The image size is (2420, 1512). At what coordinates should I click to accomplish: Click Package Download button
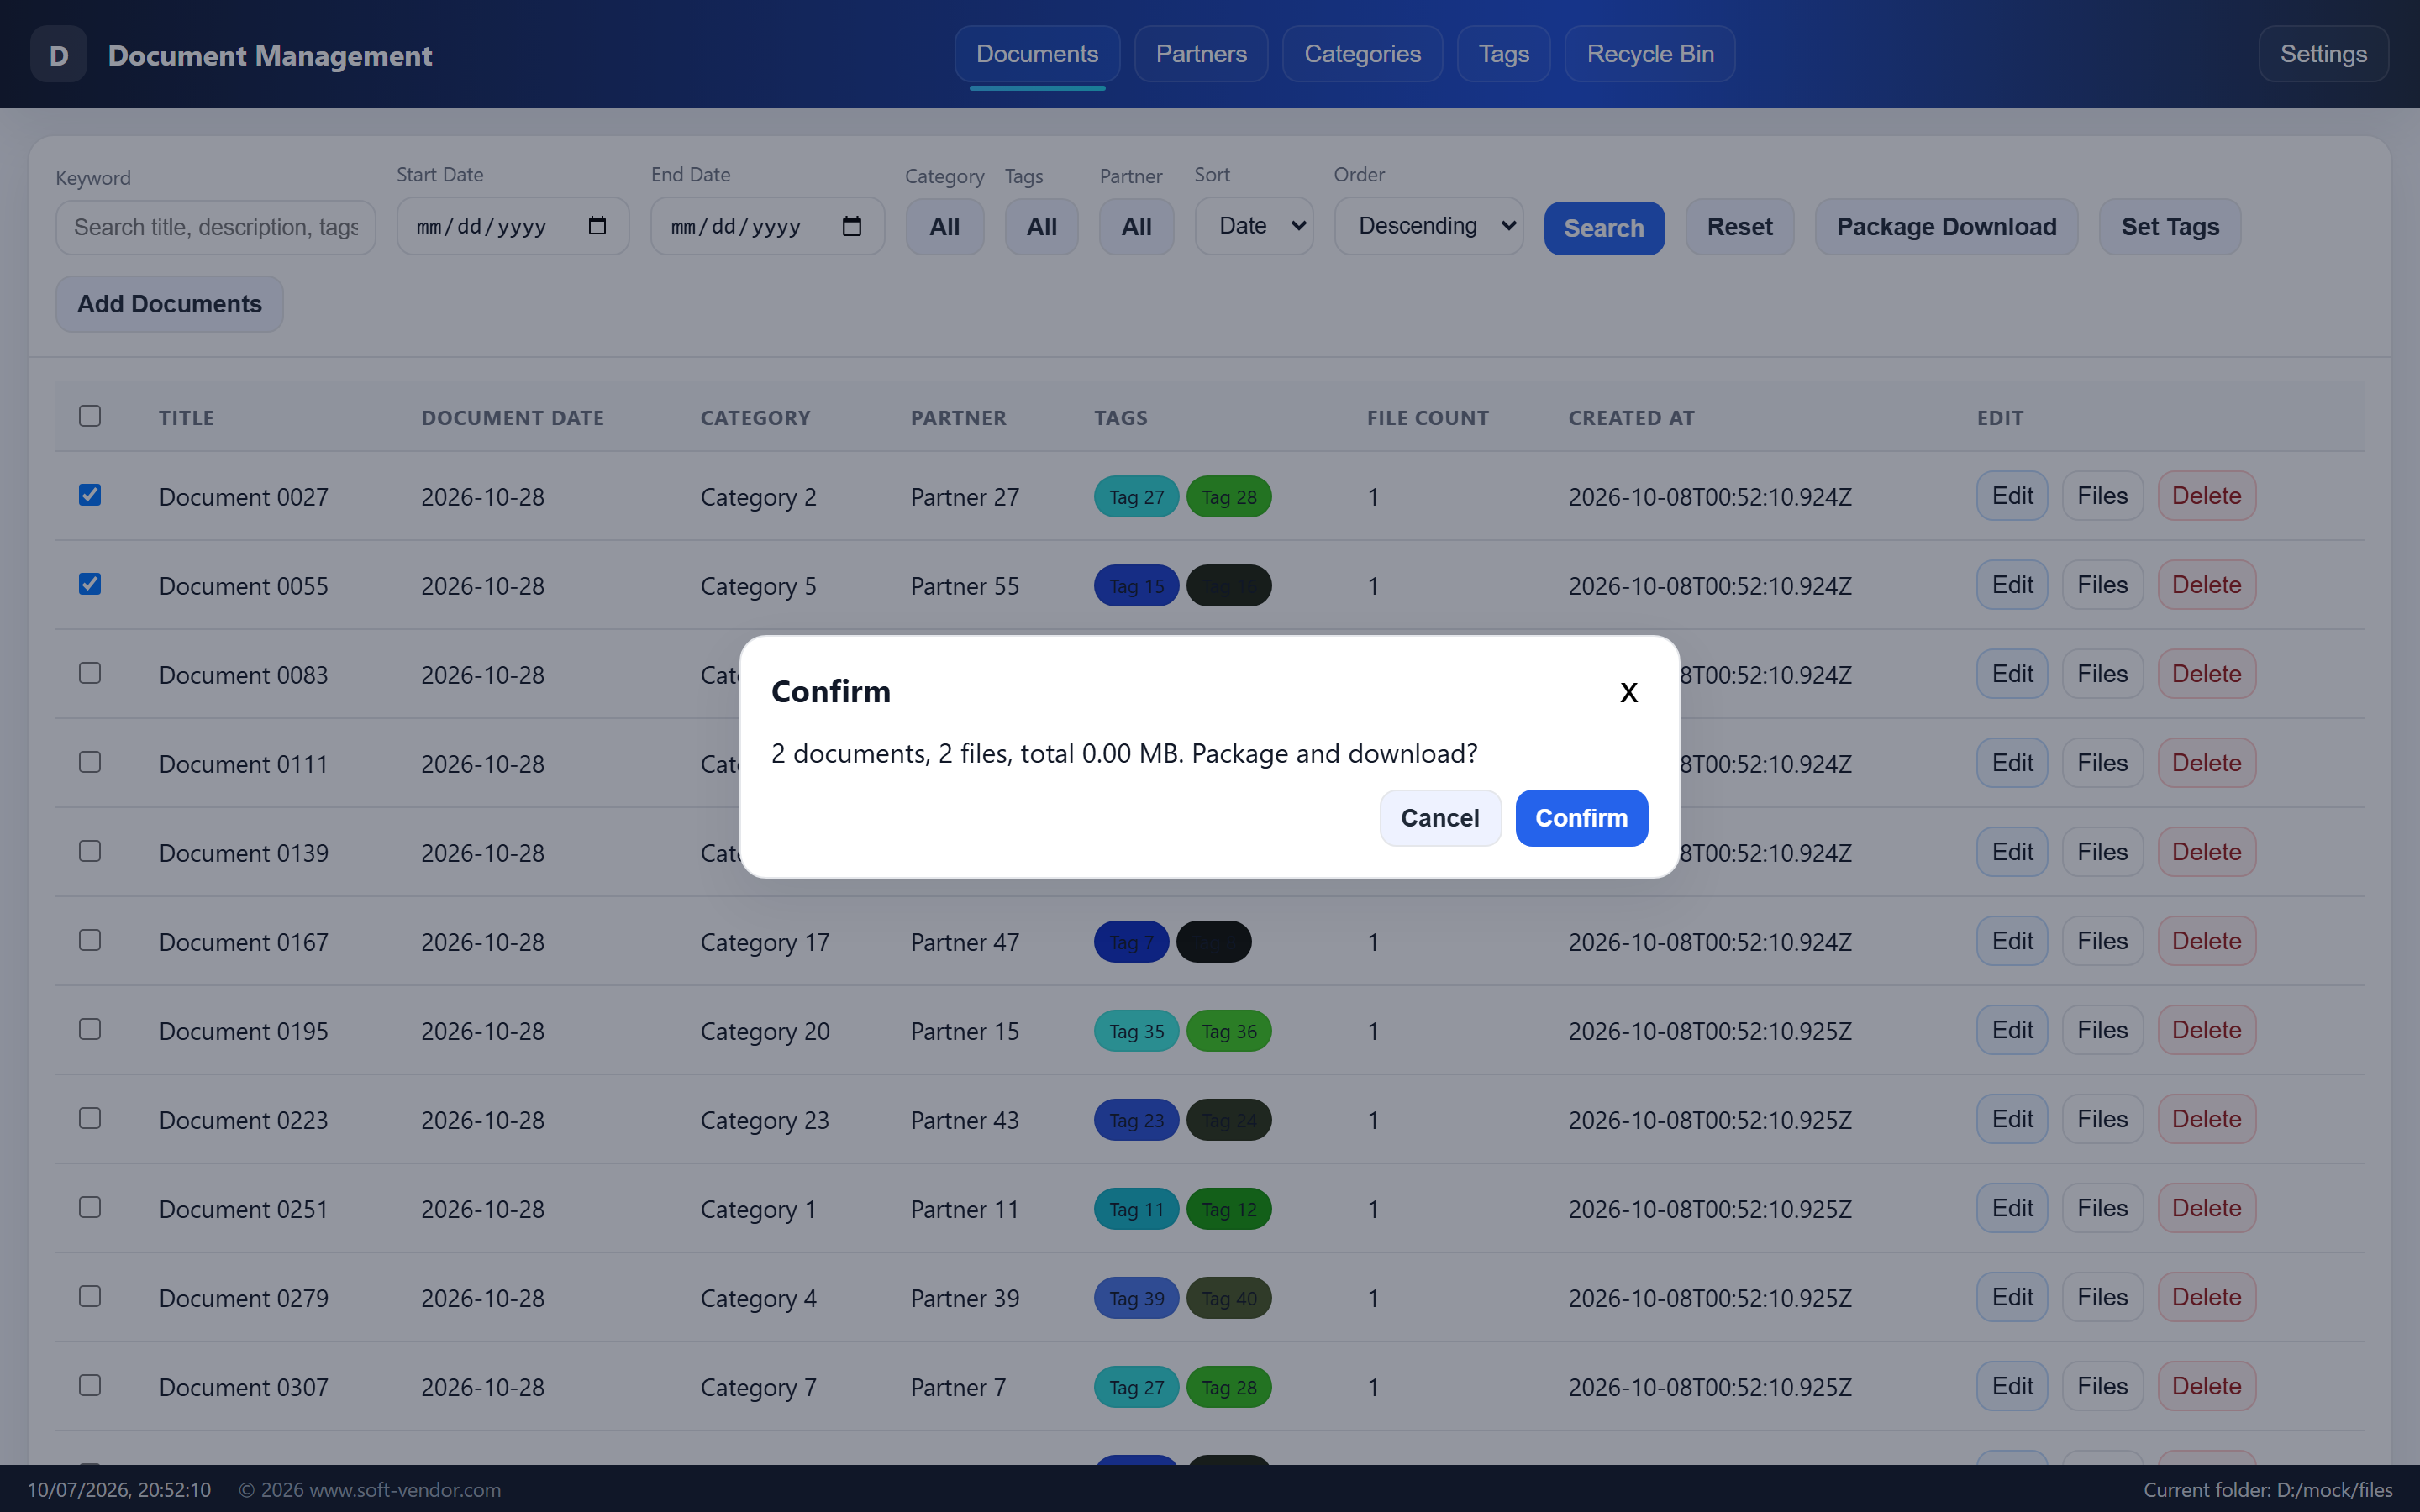coord(1946,227)
